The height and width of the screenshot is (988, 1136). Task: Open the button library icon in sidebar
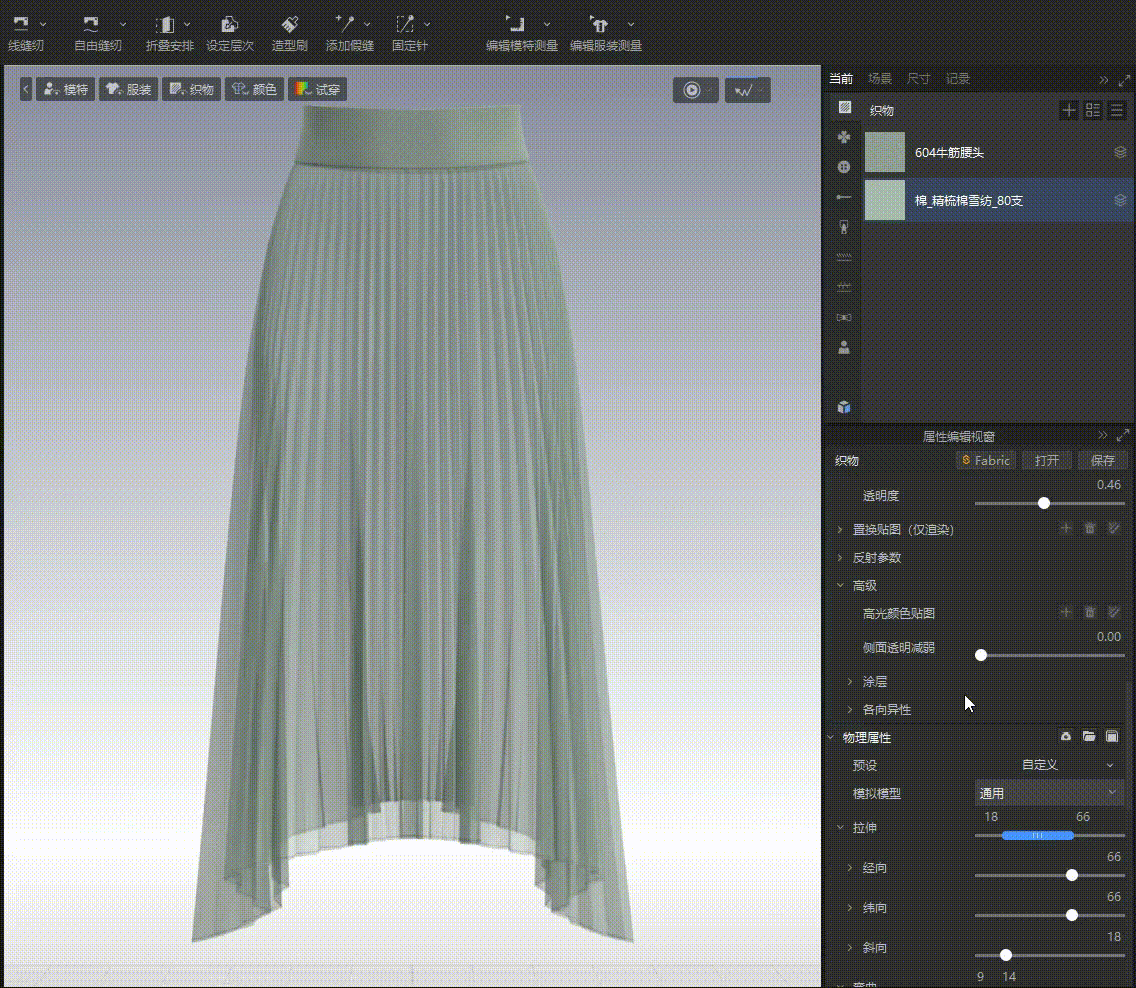pyautogui.click(x=844, y=166)
